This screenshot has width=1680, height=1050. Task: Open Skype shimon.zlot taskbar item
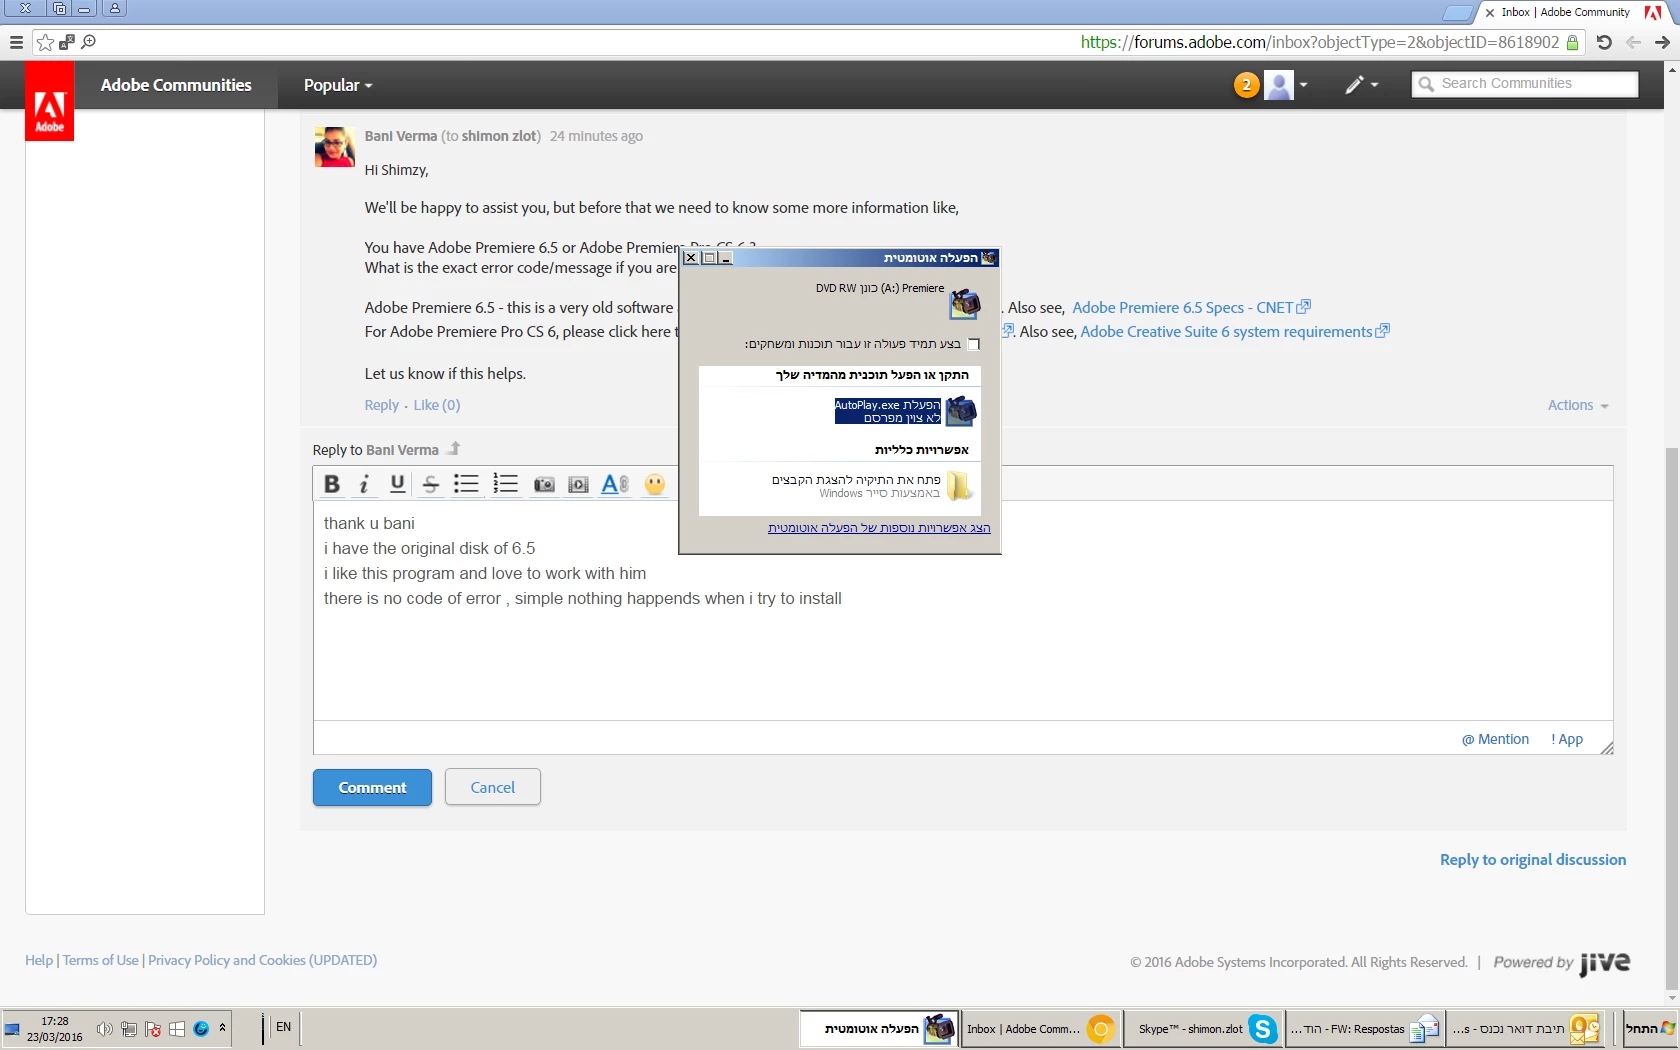(1203, 1029)
